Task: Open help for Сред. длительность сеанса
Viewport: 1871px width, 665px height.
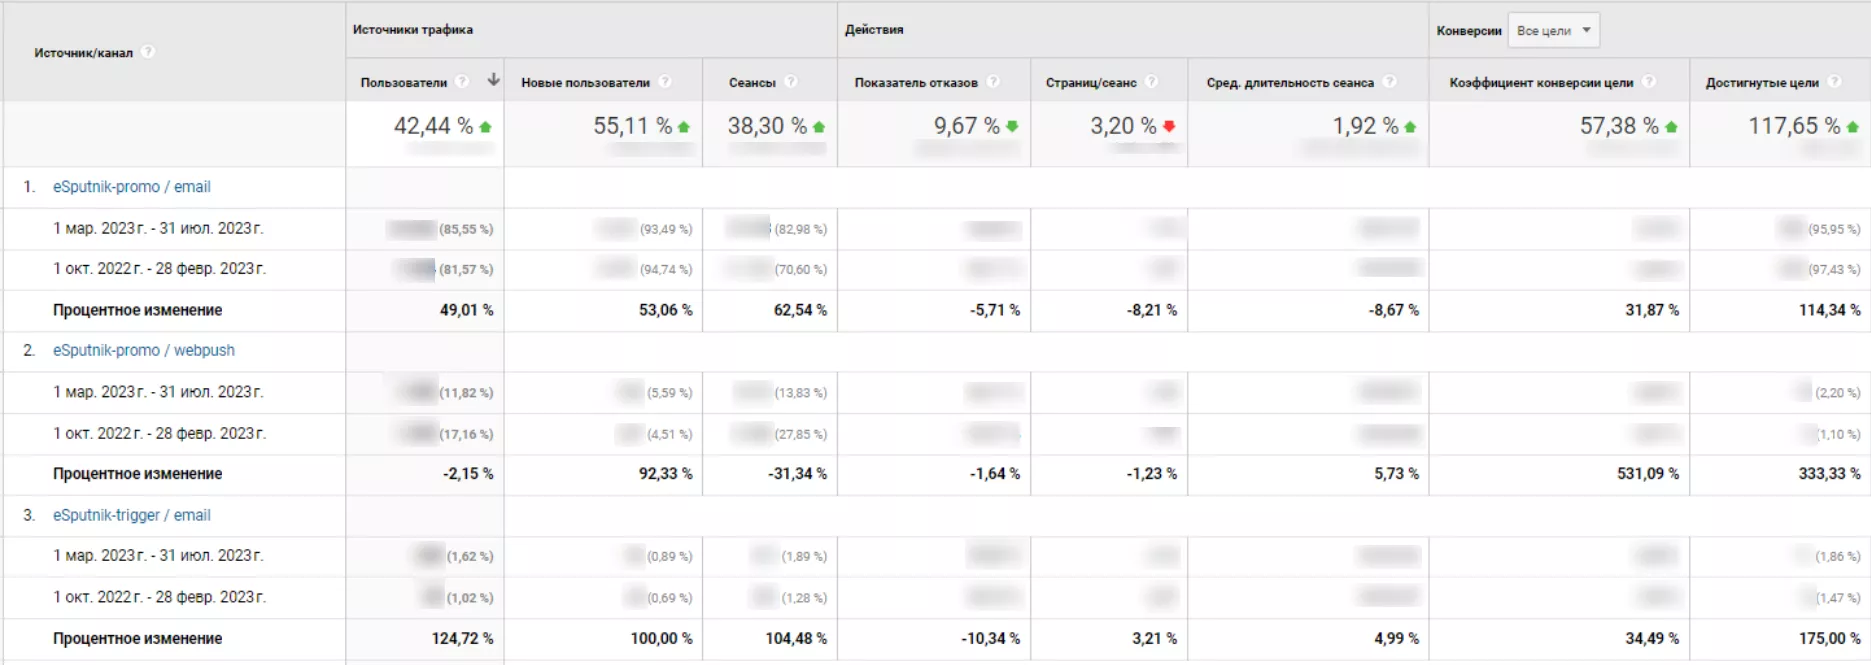Action: 1390,82
